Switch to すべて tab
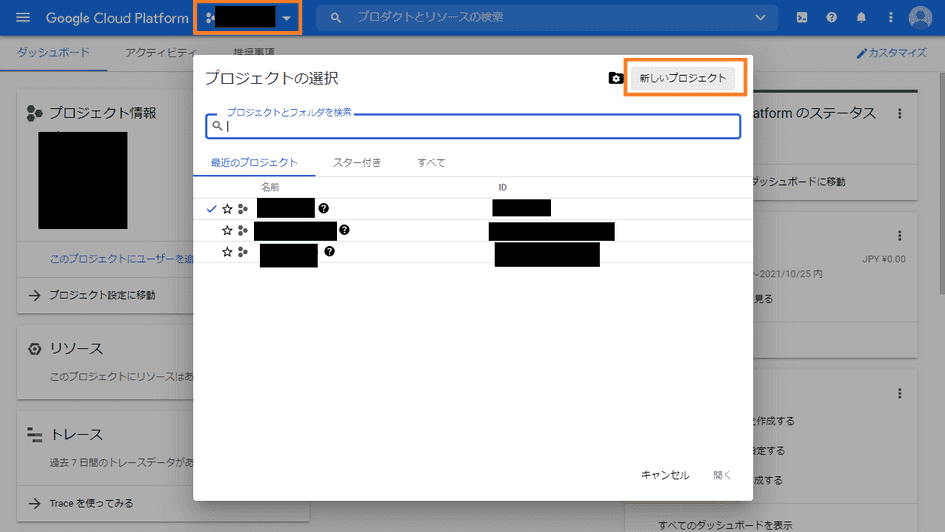The height and width of the screenshot is (532, 945). click(432, 163)
